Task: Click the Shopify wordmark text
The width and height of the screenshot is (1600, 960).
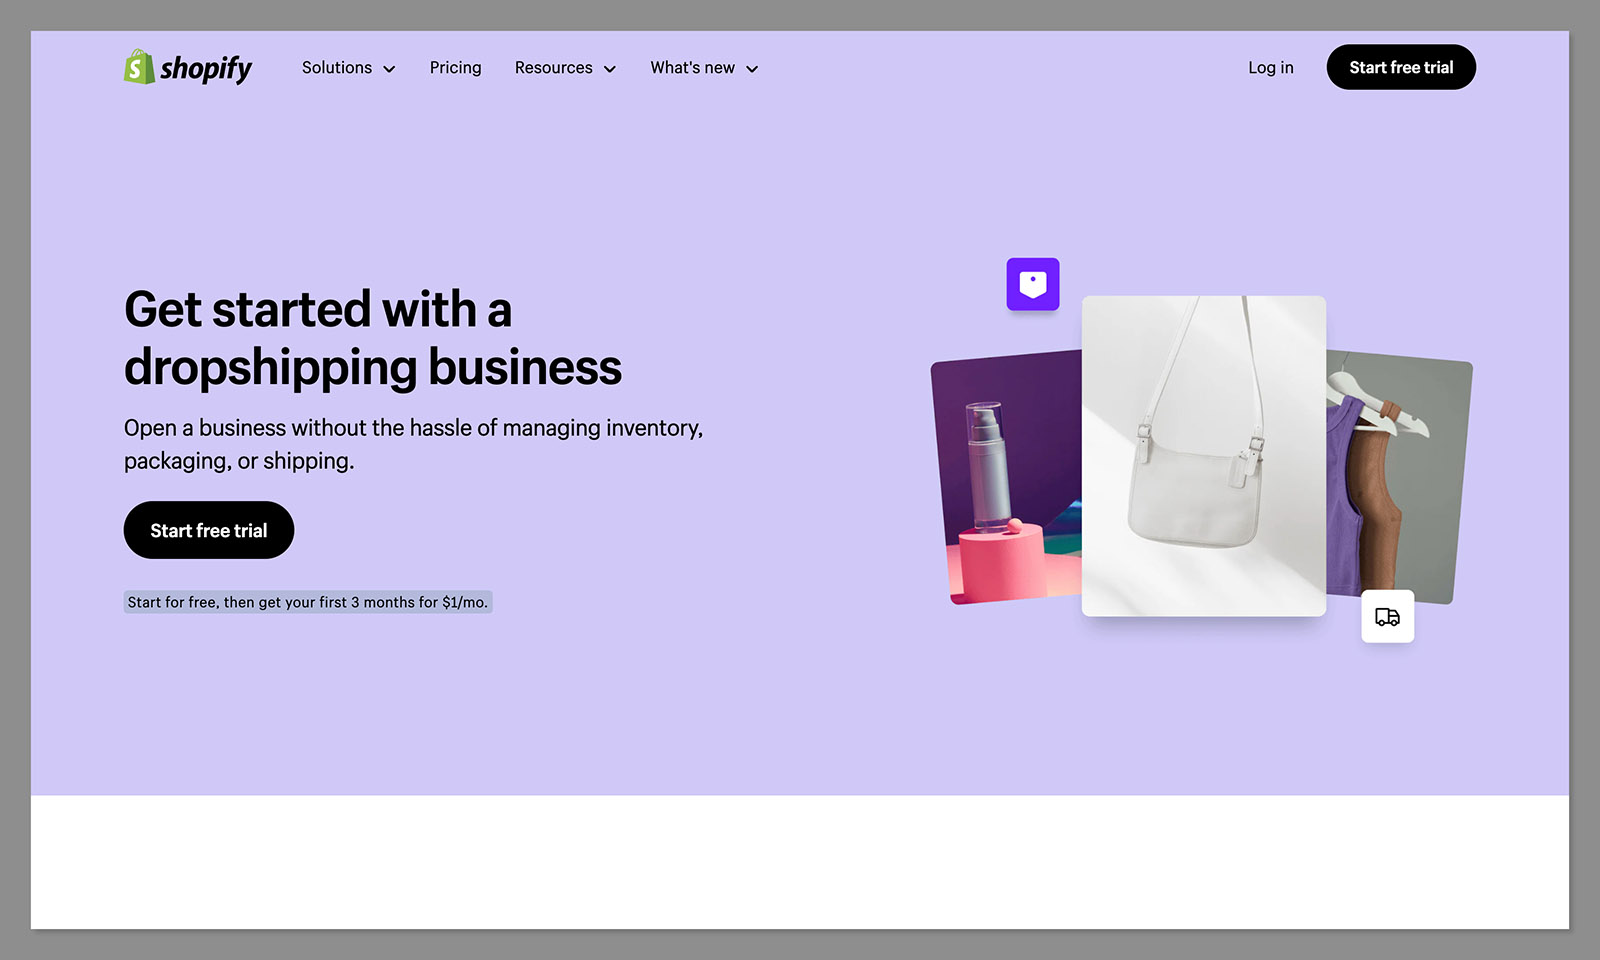Action: (206, 68)
